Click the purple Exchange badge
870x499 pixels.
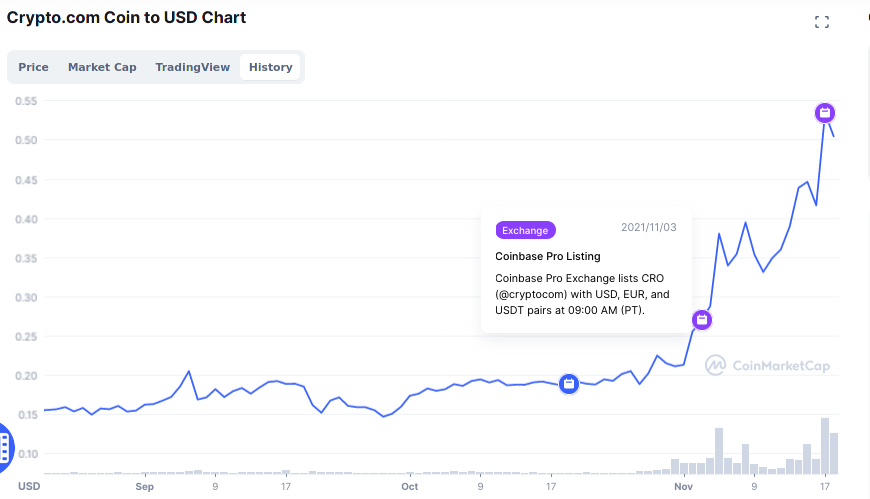(x=525, y=230)
